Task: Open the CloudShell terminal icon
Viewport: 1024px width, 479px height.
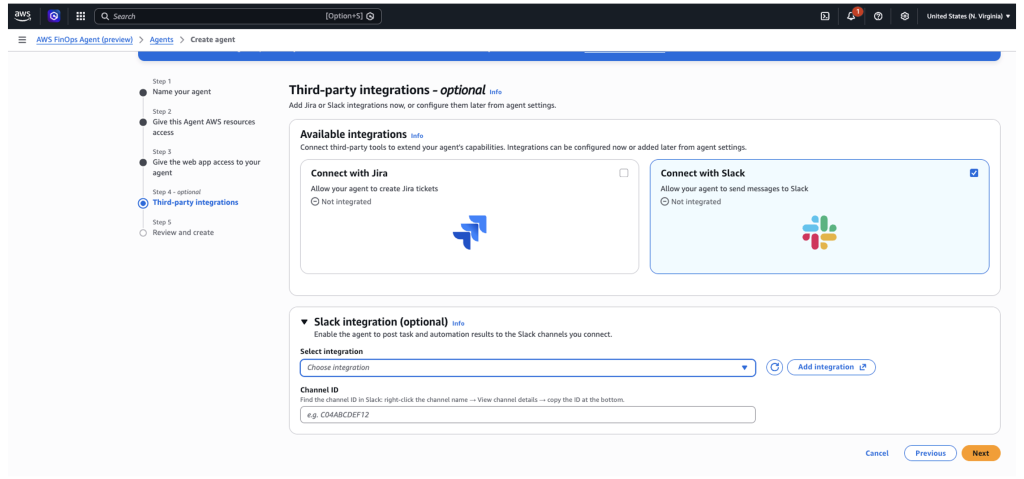Action: (825, 16)
